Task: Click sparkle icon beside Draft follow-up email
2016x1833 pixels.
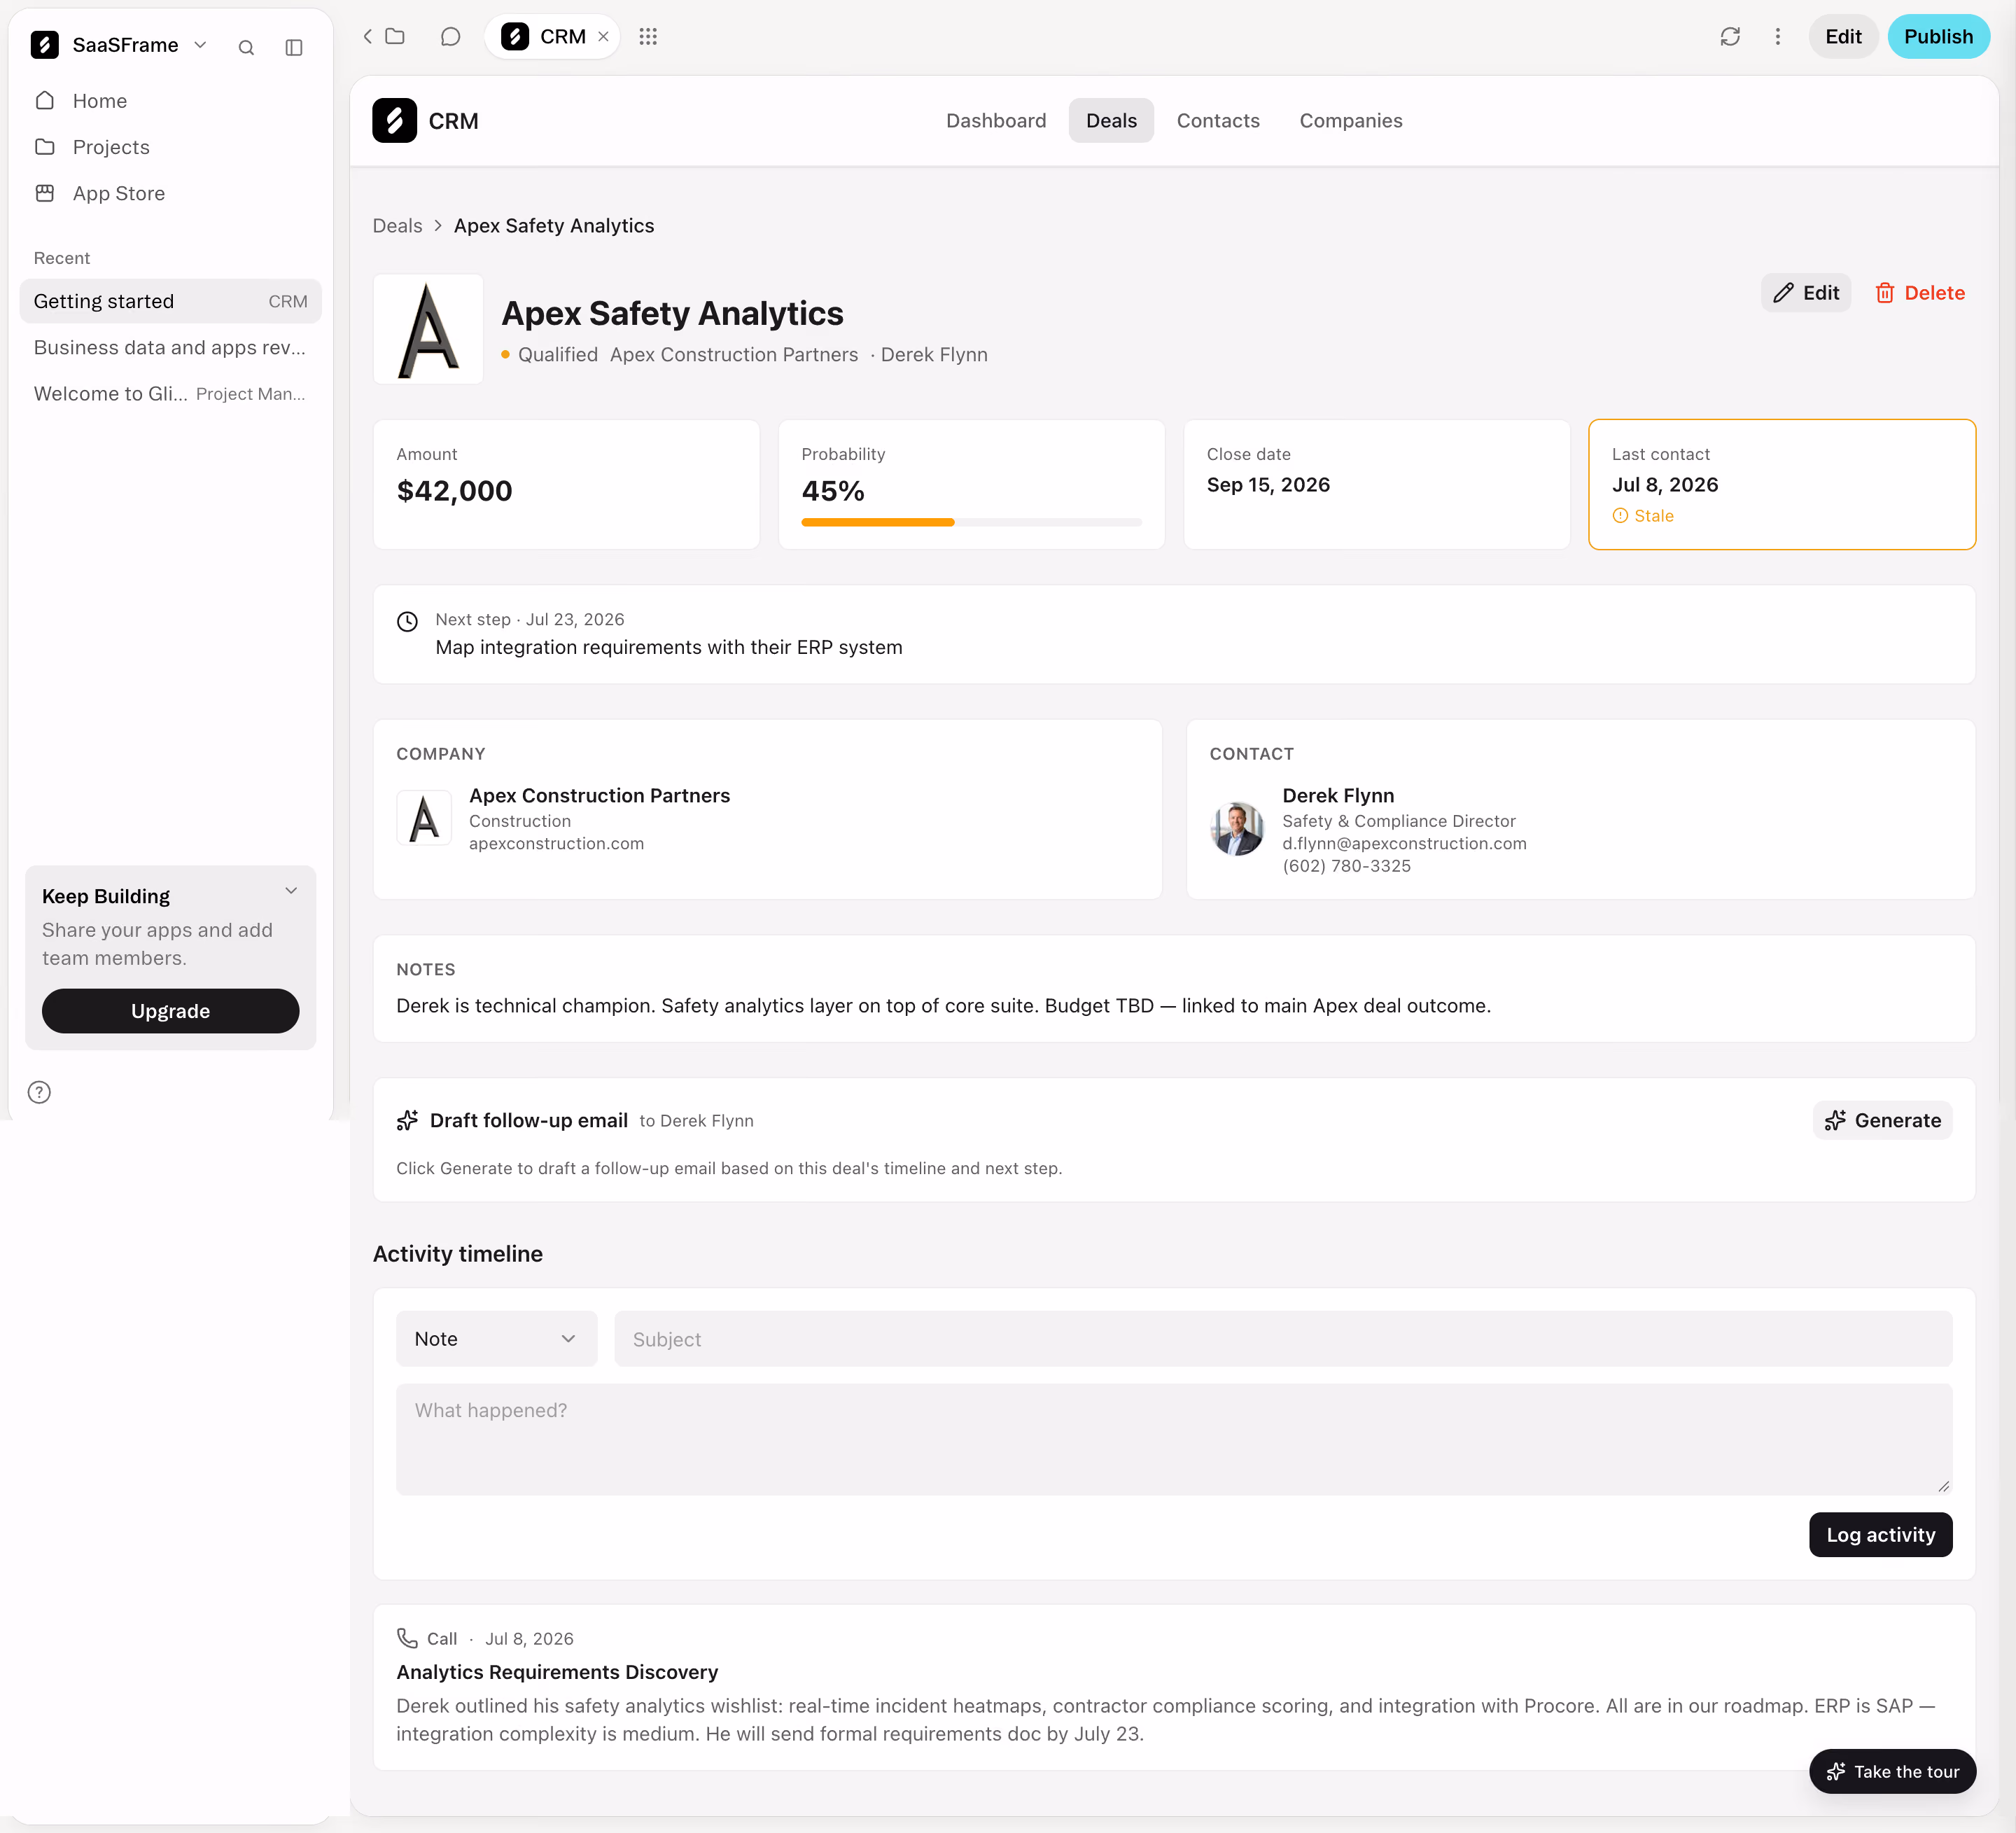Action: pos(407,1121)
